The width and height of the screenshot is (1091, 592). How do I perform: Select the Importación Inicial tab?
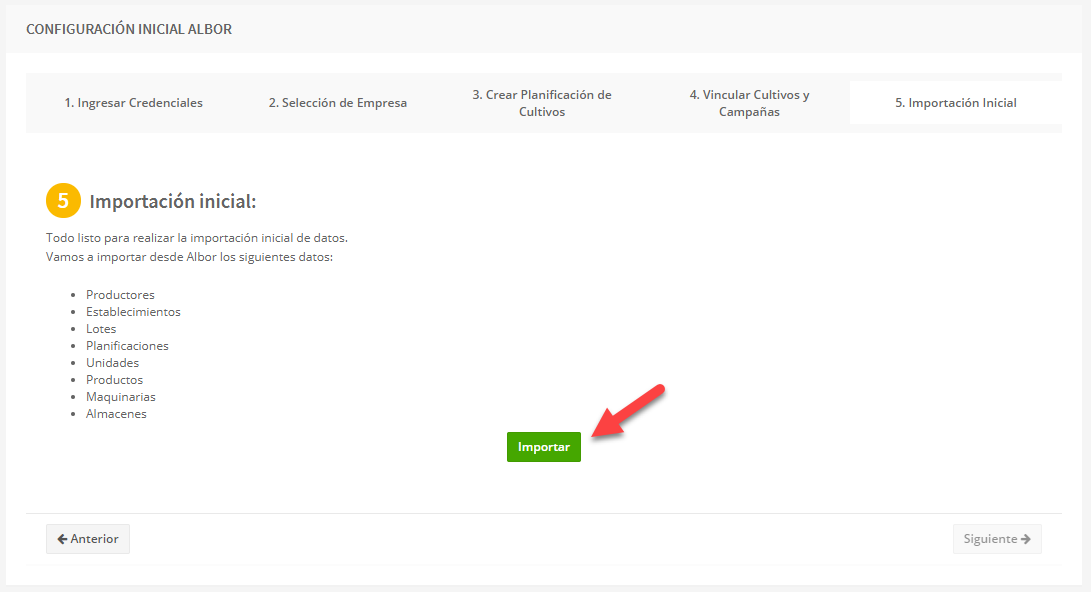click(955, 103)
